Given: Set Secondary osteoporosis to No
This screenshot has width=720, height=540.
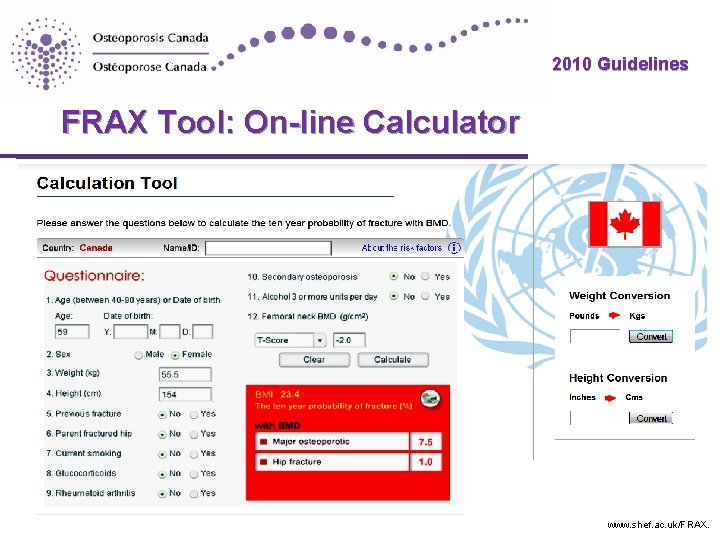Looking at the screenshot, I should pyautogui.click(x=394, y=276).
